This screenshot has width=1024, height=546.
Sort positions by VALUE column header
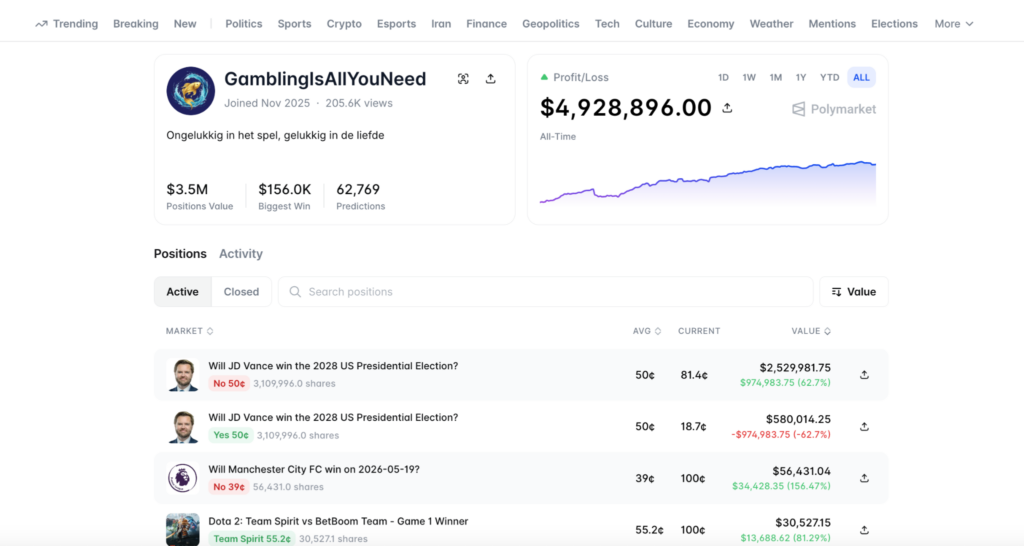click(x=811, y=331)
